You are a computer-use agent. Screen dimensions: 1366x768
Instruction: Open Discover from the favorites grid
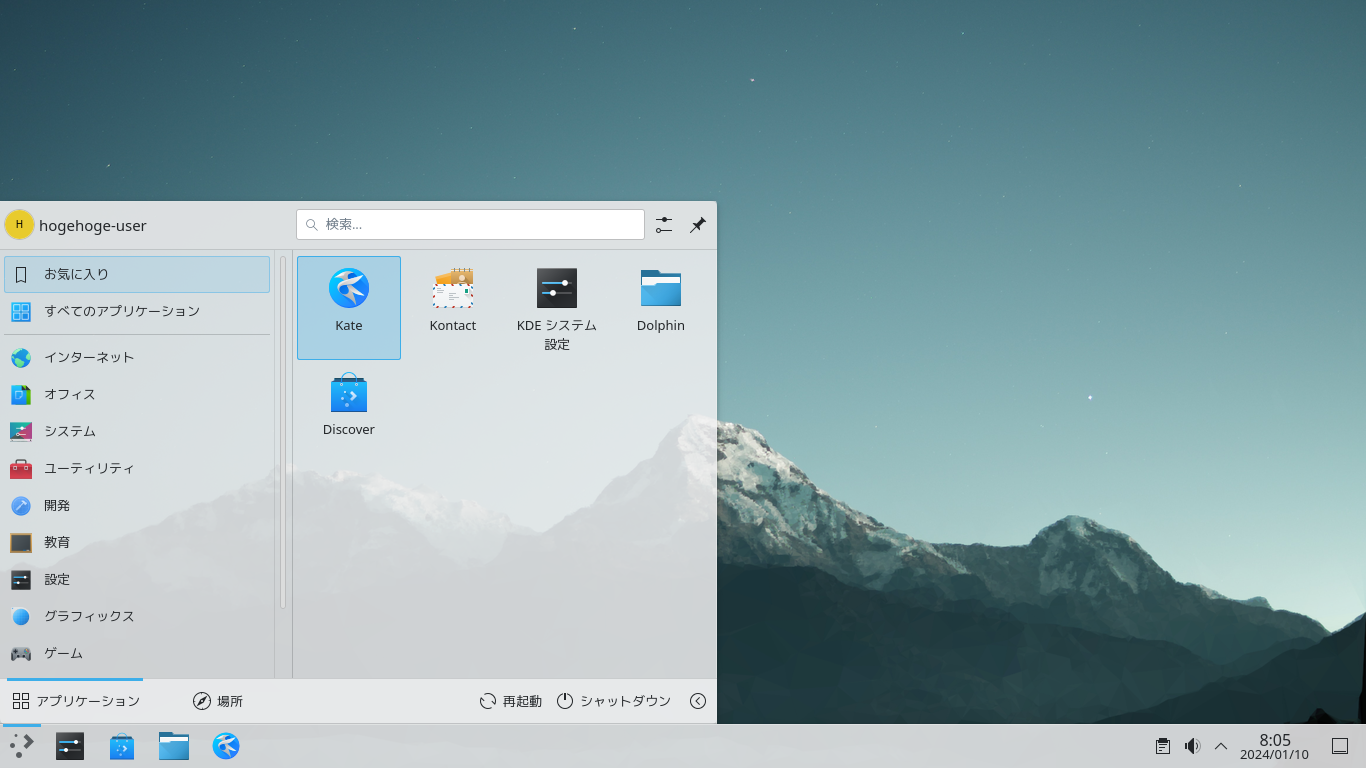(x=349, y=412)
